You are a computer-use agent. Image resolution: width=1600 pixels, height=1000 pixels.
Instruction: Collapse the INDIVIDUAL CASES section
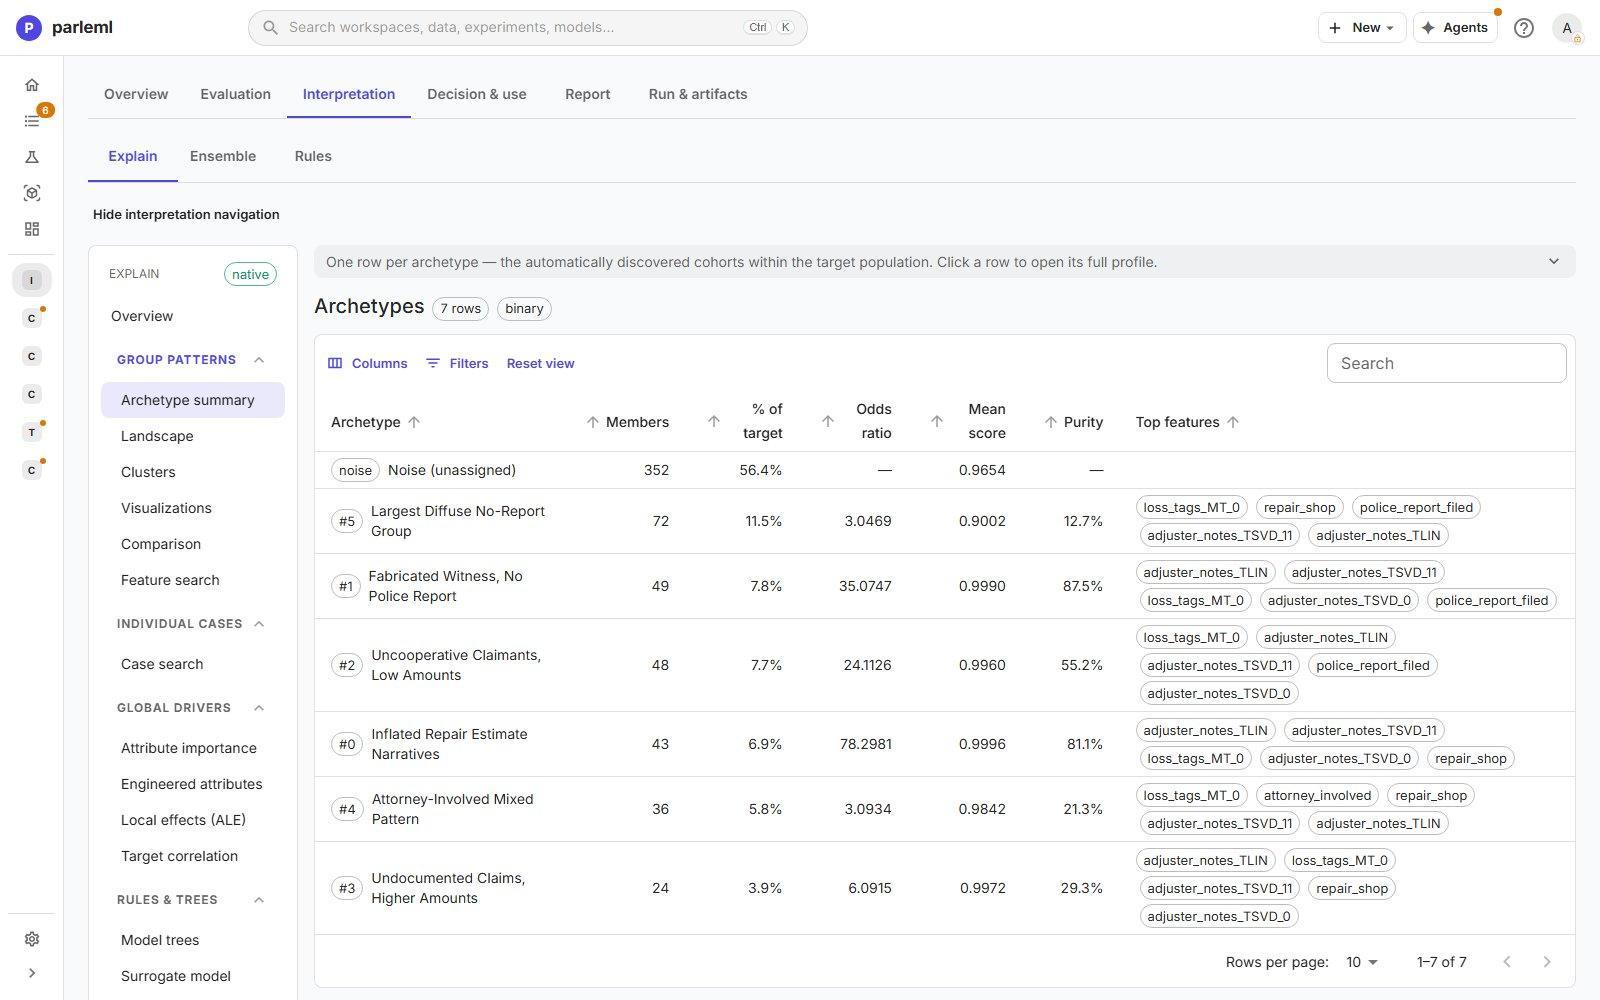259,624
